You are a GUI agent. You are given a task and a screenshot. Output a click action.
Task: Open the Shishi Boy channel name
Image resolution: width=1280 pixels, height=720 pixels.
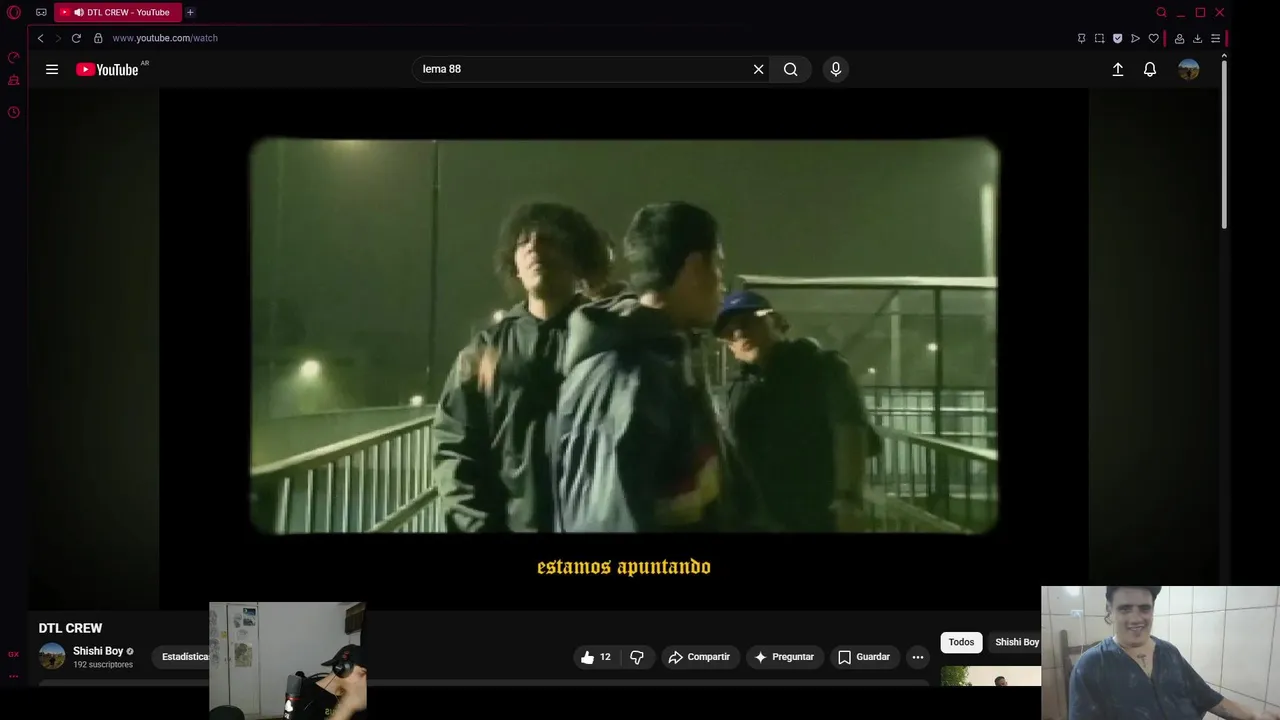click(98, 651)
